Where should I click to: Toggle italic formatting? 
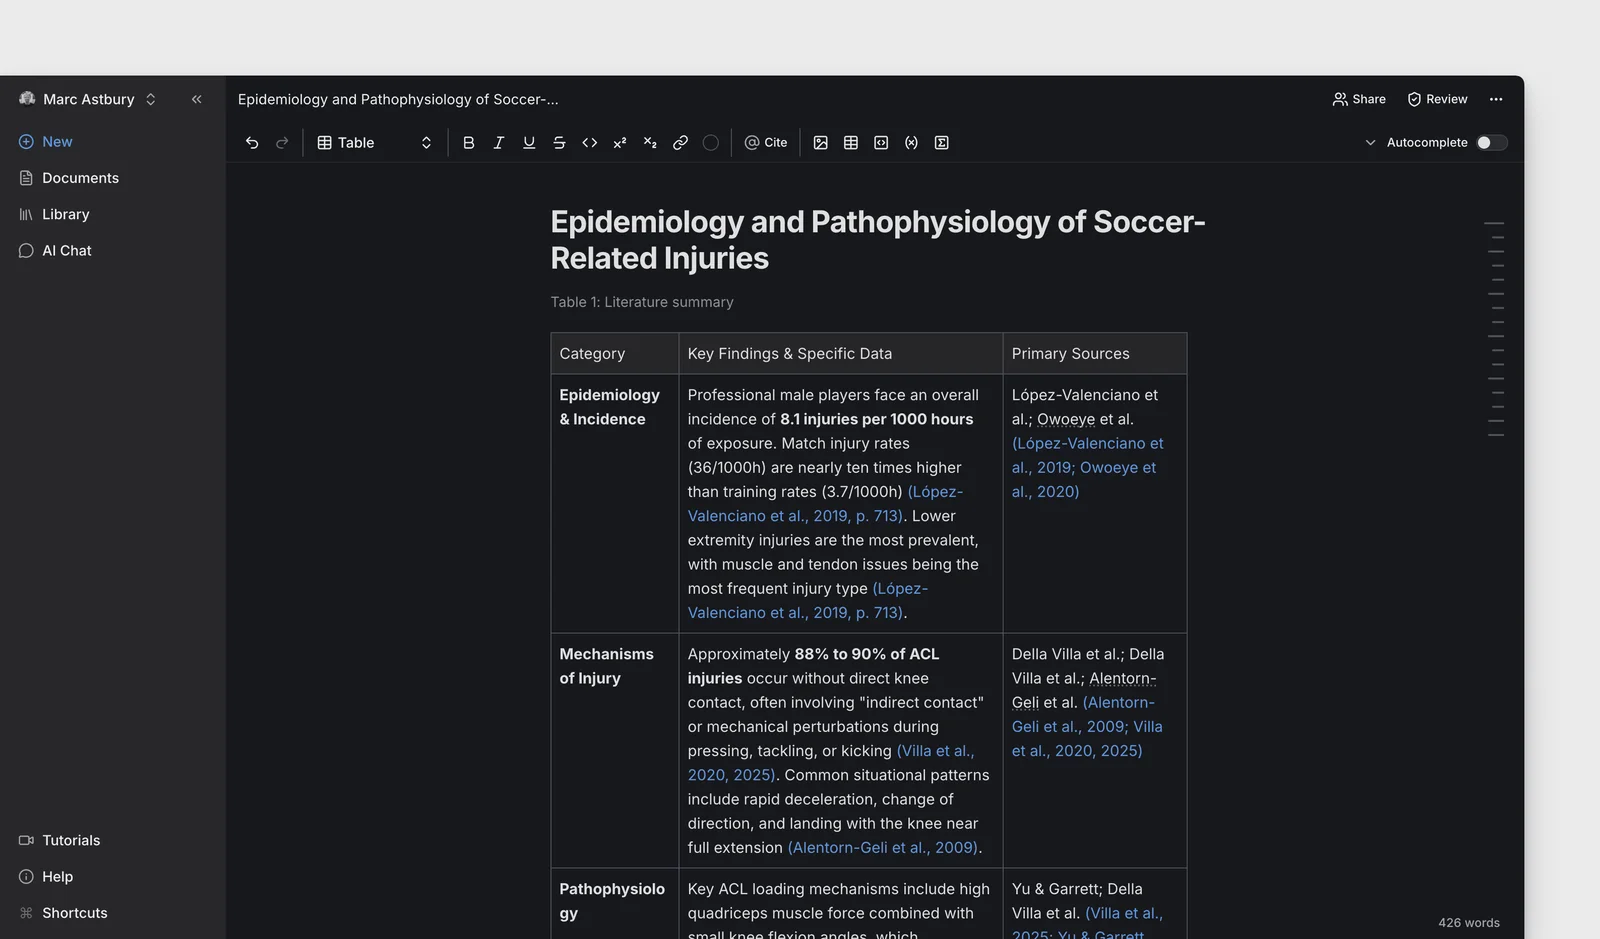point(498,143)
